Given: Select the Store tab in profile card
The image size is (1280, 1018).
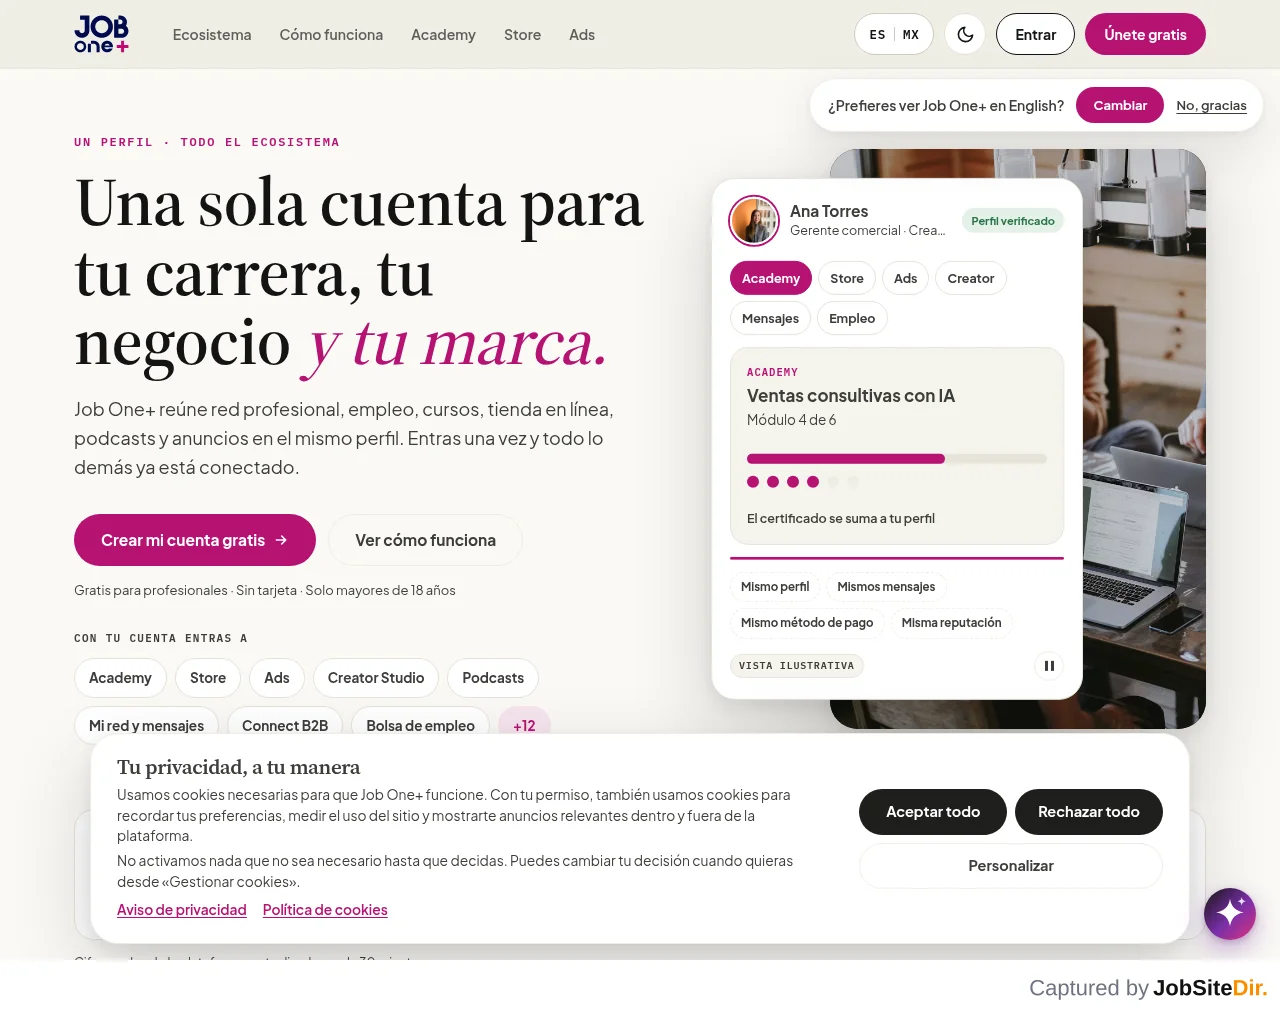Looking at the screenshot, I should [x=847, y=278].
